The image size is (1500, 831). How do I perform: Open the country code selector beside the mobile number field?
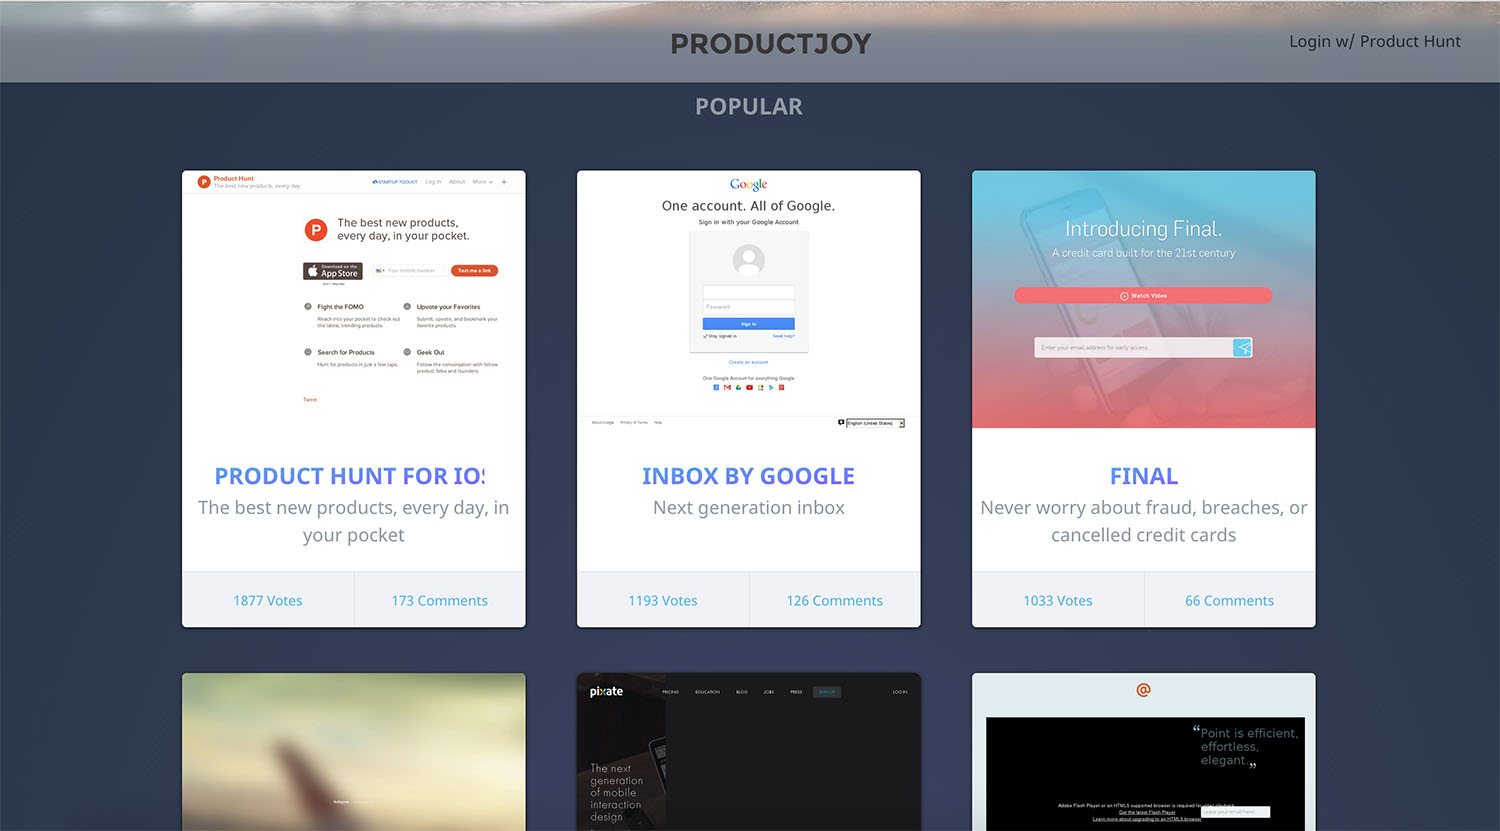coord(380,270)
